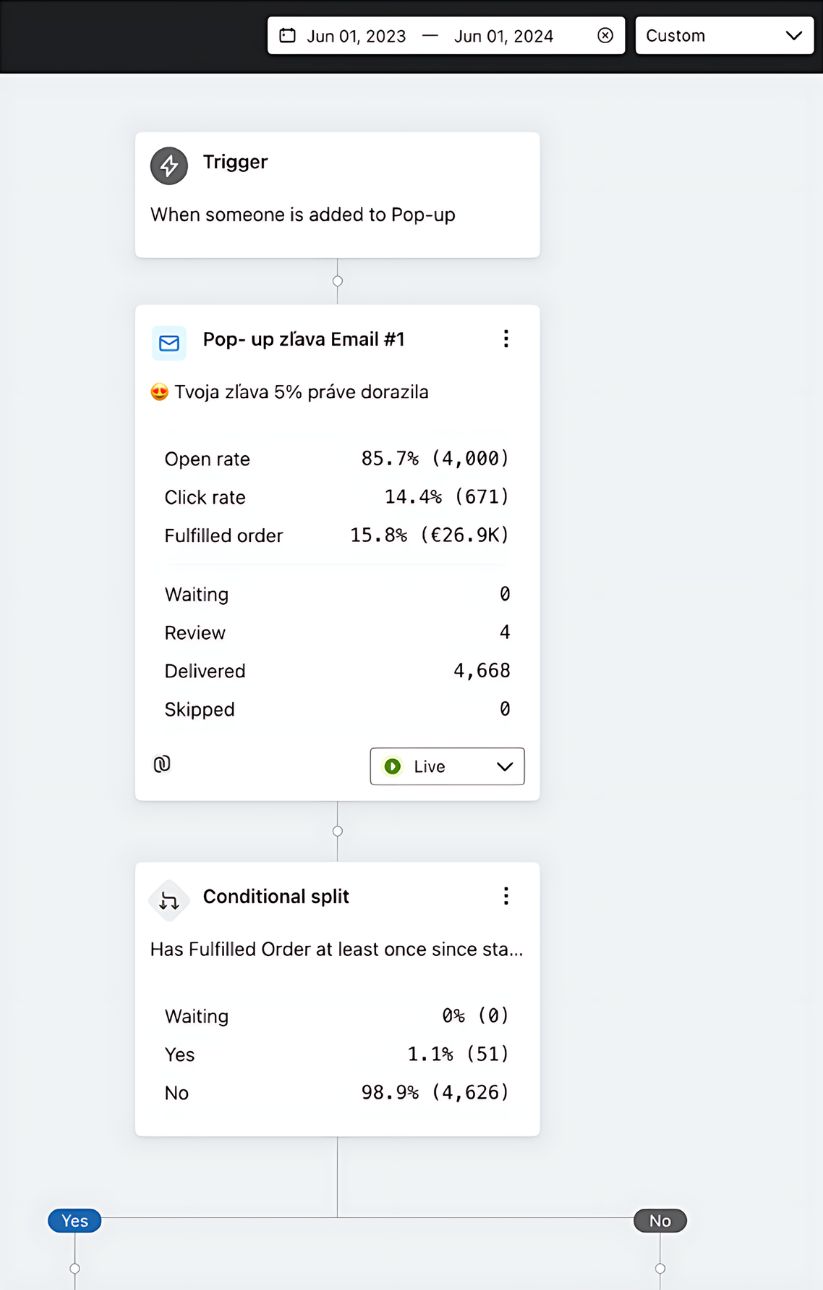Click the add-step node under Yes branch

[75, 1268]
